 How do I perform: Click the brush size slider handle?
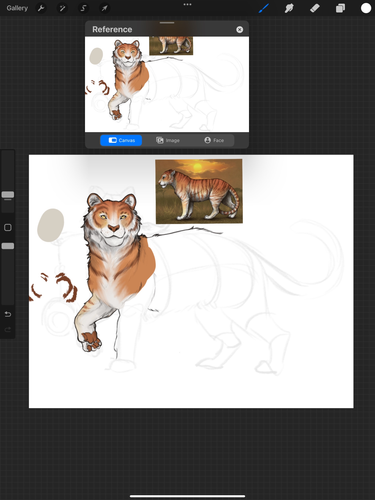click(x=8, y=195)
